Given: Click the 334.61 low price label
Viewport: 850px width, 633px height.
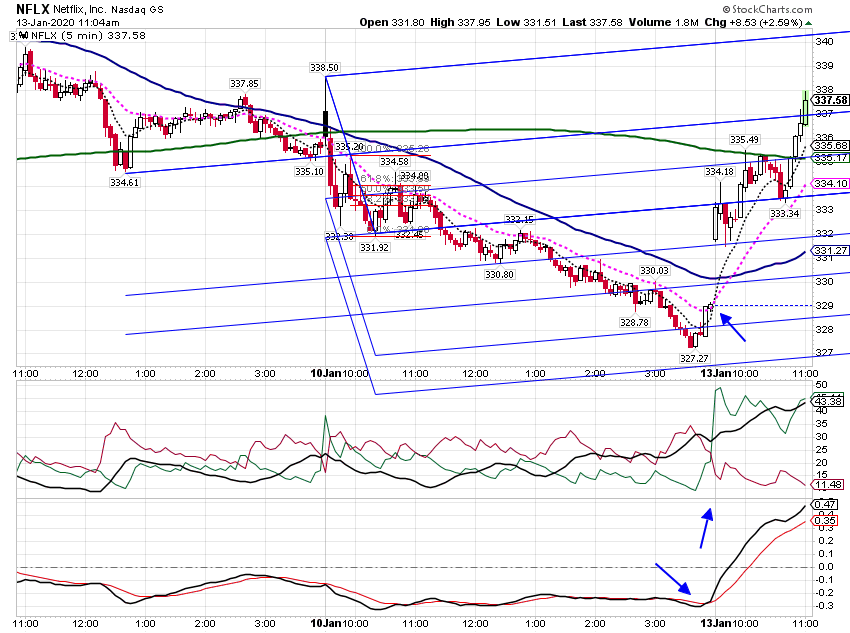Looking at the screenshot, I should pyautogui.click(x=125, y=183).
